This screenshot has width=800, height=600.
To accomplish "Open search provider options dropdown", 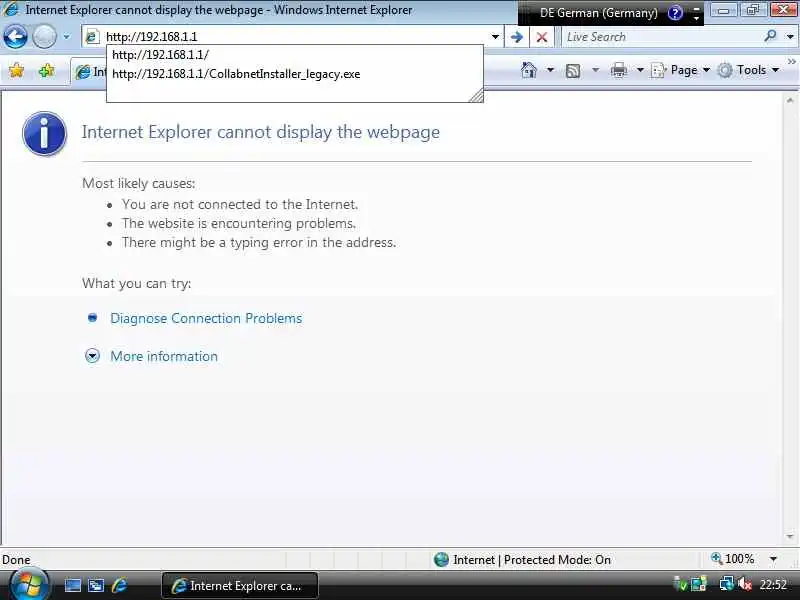I will [790, 37].
